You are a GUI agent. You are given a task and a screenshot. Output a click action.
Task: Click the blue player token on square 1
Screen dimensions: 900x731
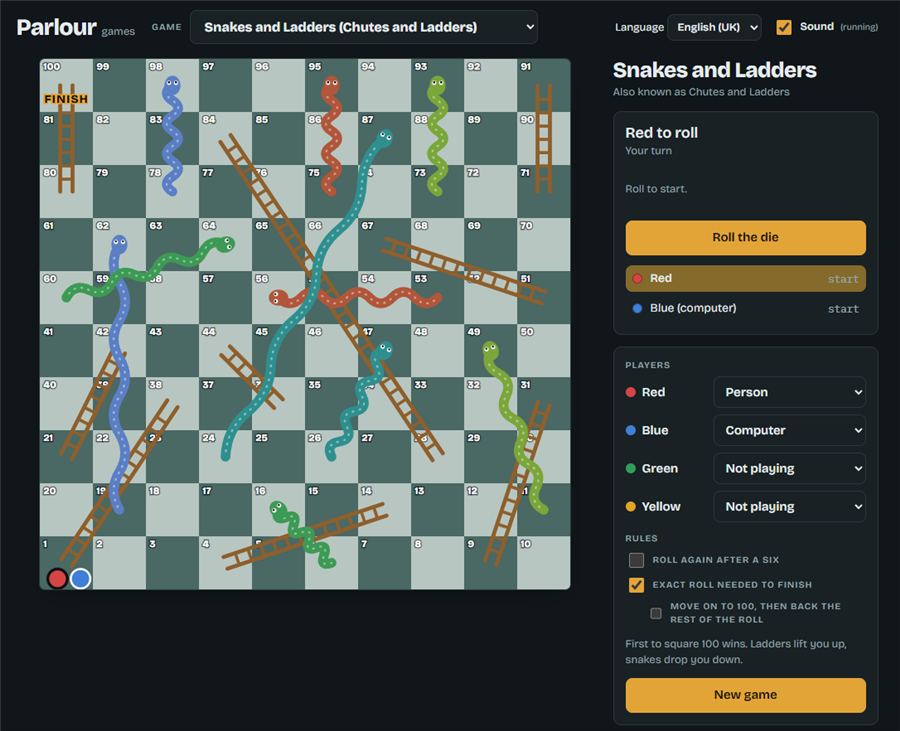coord(80,578)
